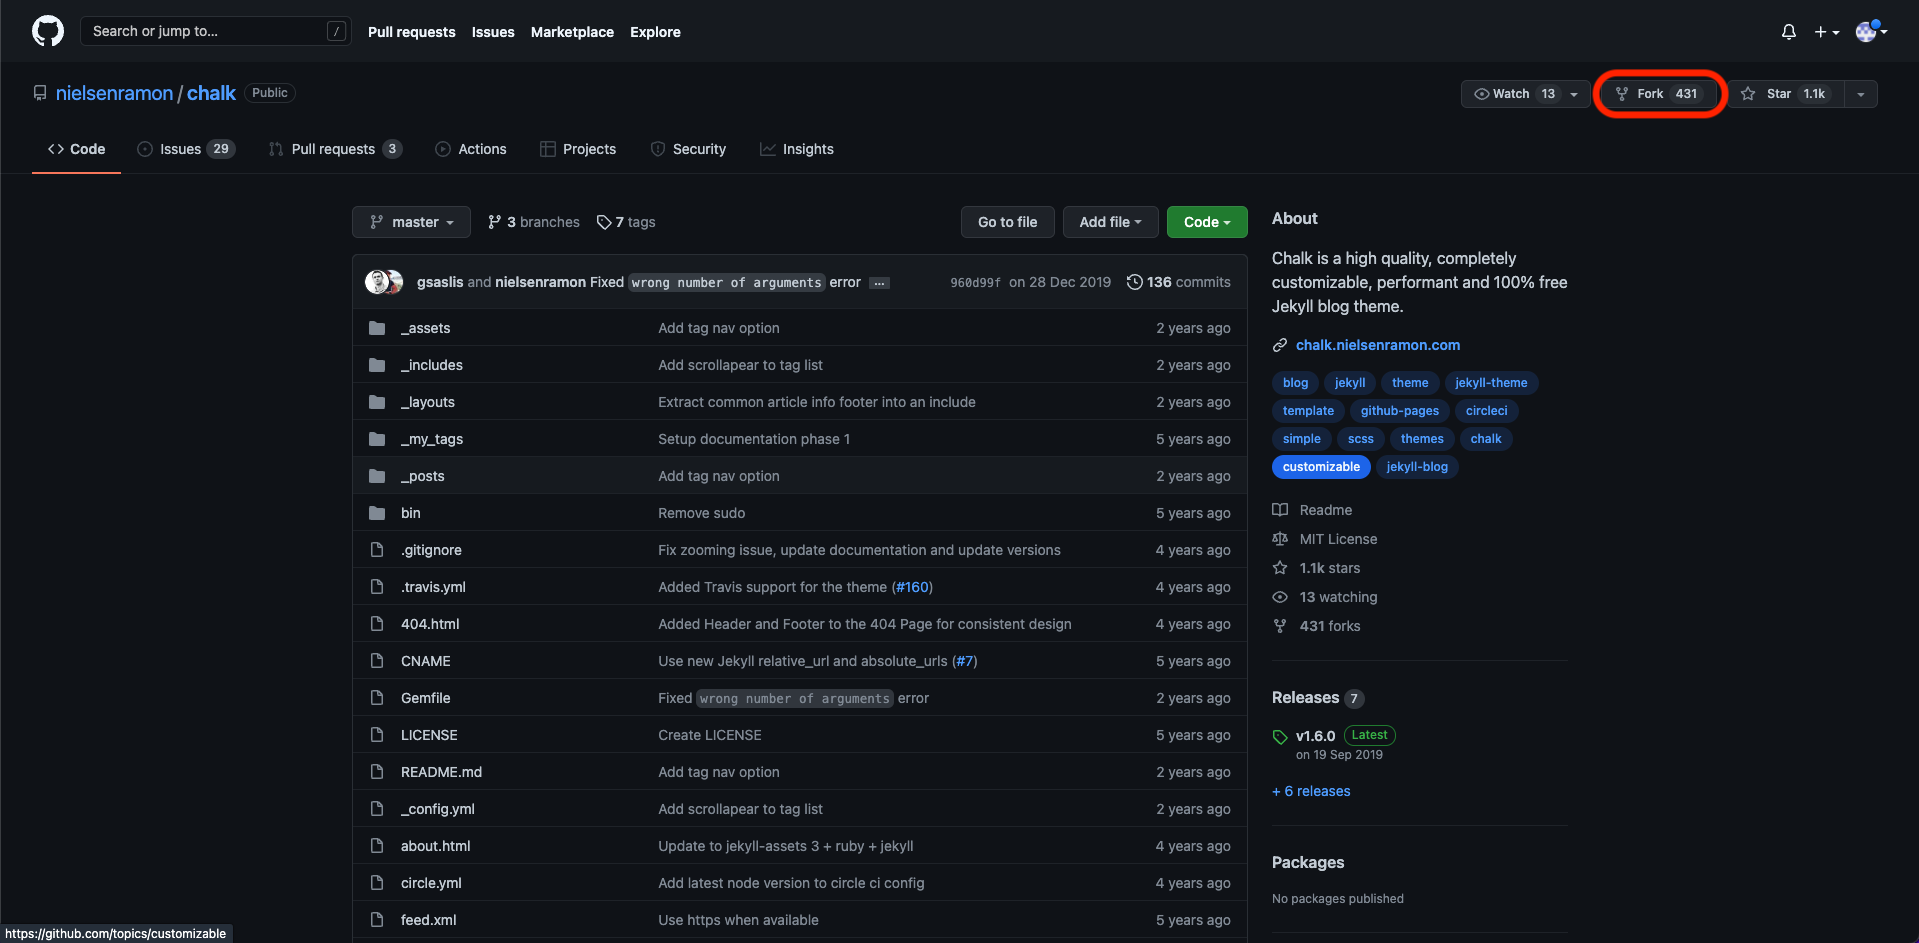Click the MIT License scale icon

click(1280, 539)
